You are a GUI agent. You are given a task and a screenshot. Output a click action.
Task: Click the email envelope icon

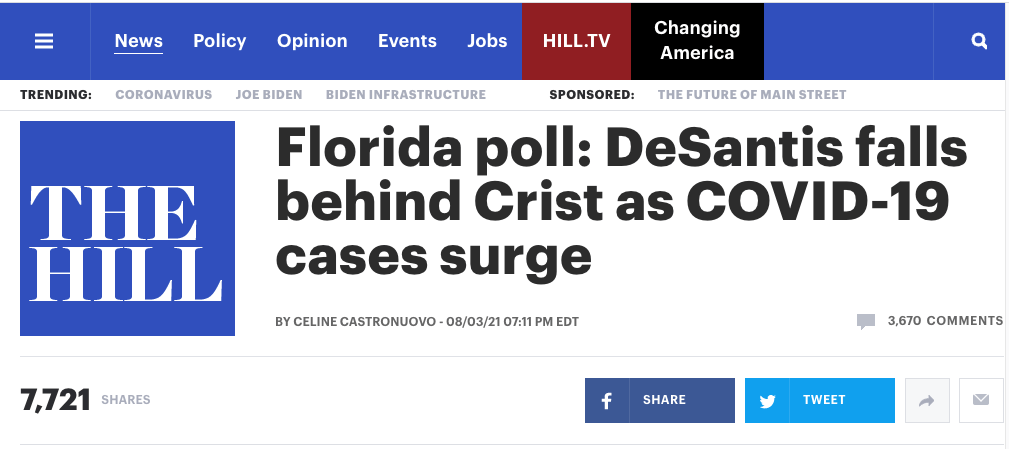pos(981,400)
